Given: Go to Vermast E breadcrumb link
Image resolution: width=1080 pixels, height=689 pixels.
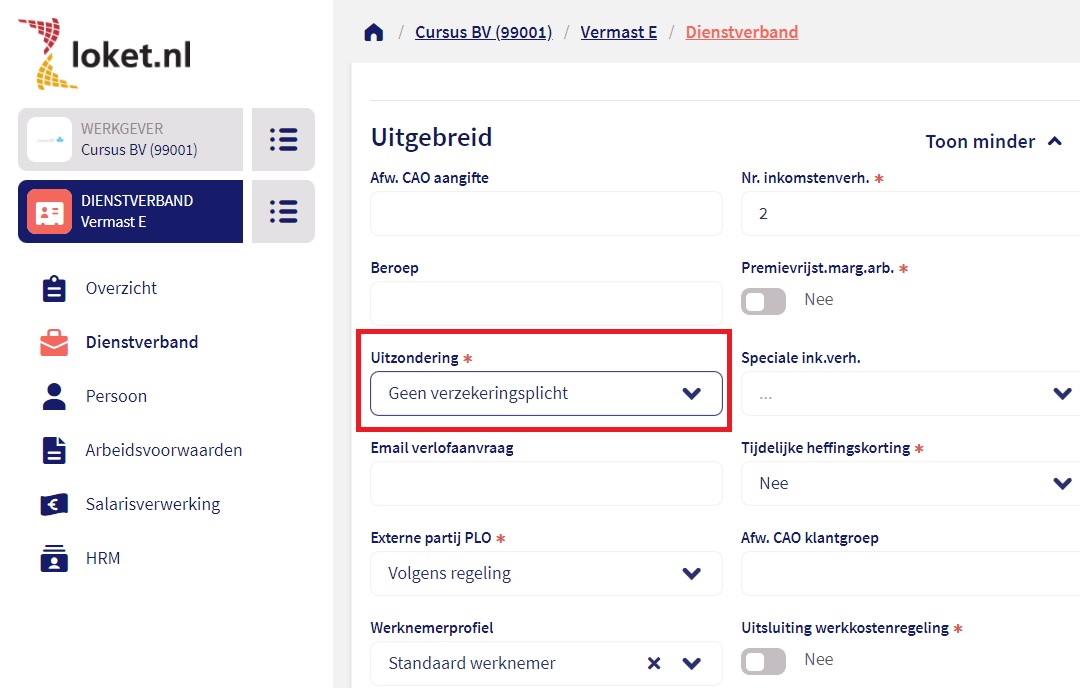Looking at the screenshot, I should point(618,32).
